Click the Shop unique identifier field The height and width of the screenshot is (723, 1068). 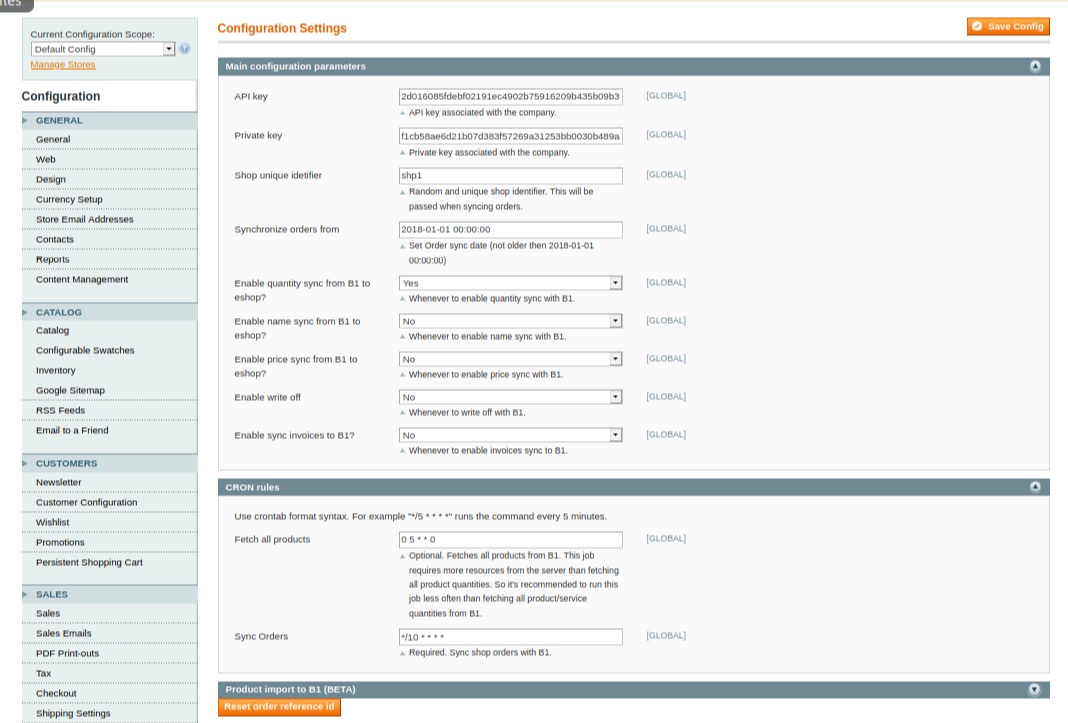click(511, 175)
